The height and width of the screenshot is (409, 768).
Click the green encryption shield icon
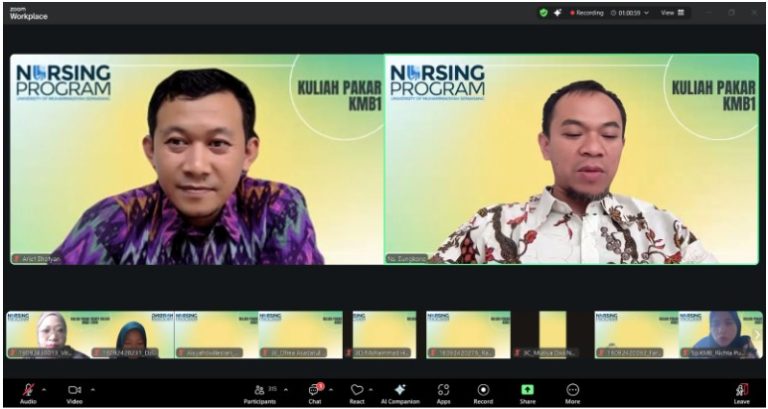click(543, 13)
